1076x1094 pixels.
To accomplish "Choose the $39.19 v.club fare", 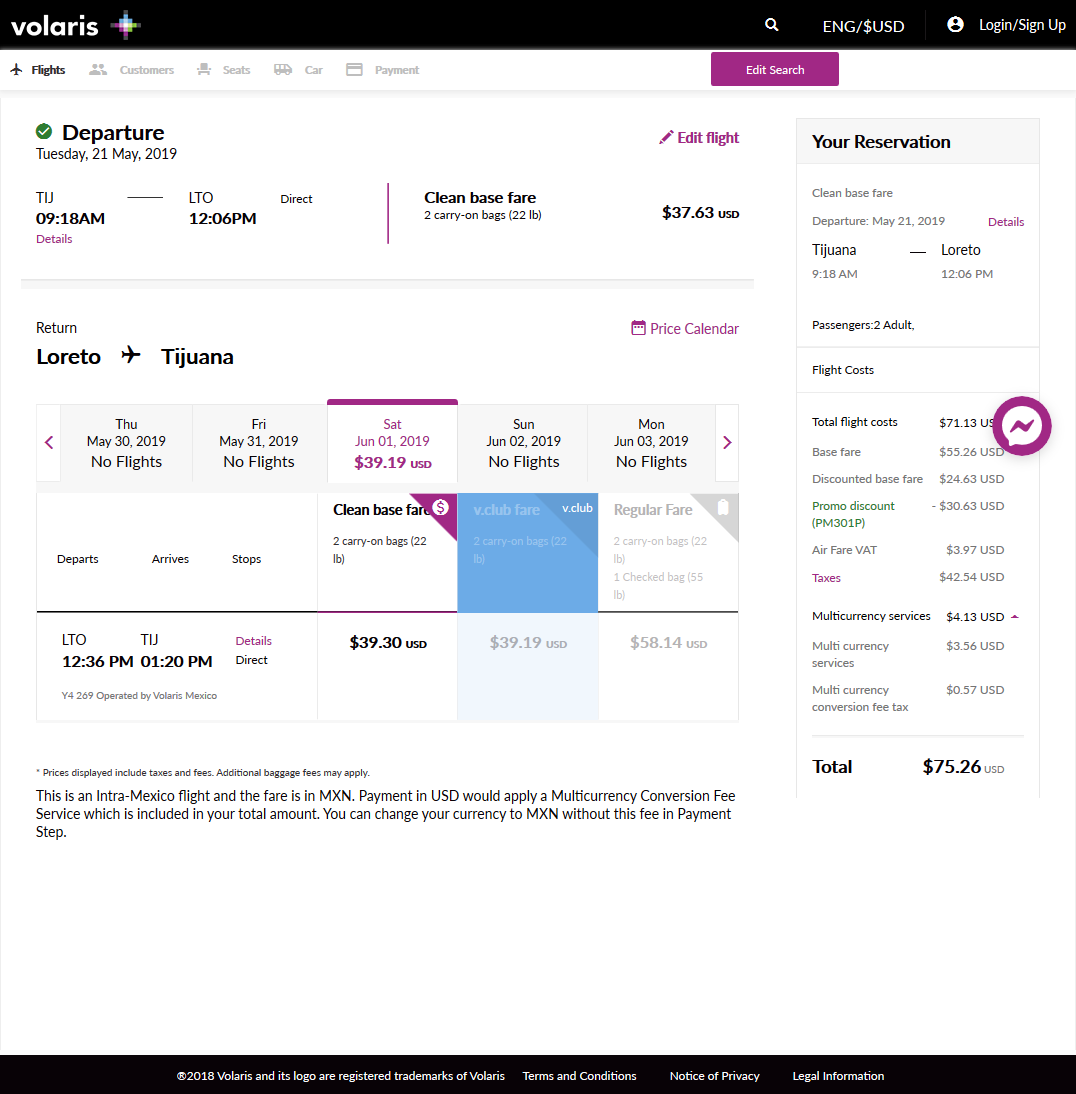I will (x=528, y=643).
